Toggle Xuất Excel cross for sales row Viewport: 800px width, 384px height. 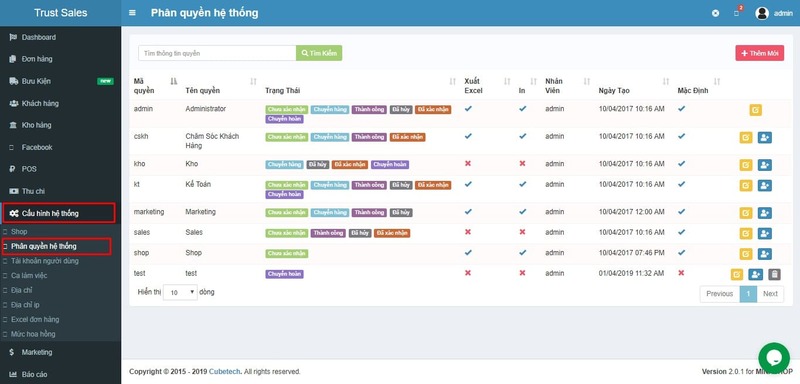click(468, 232)
